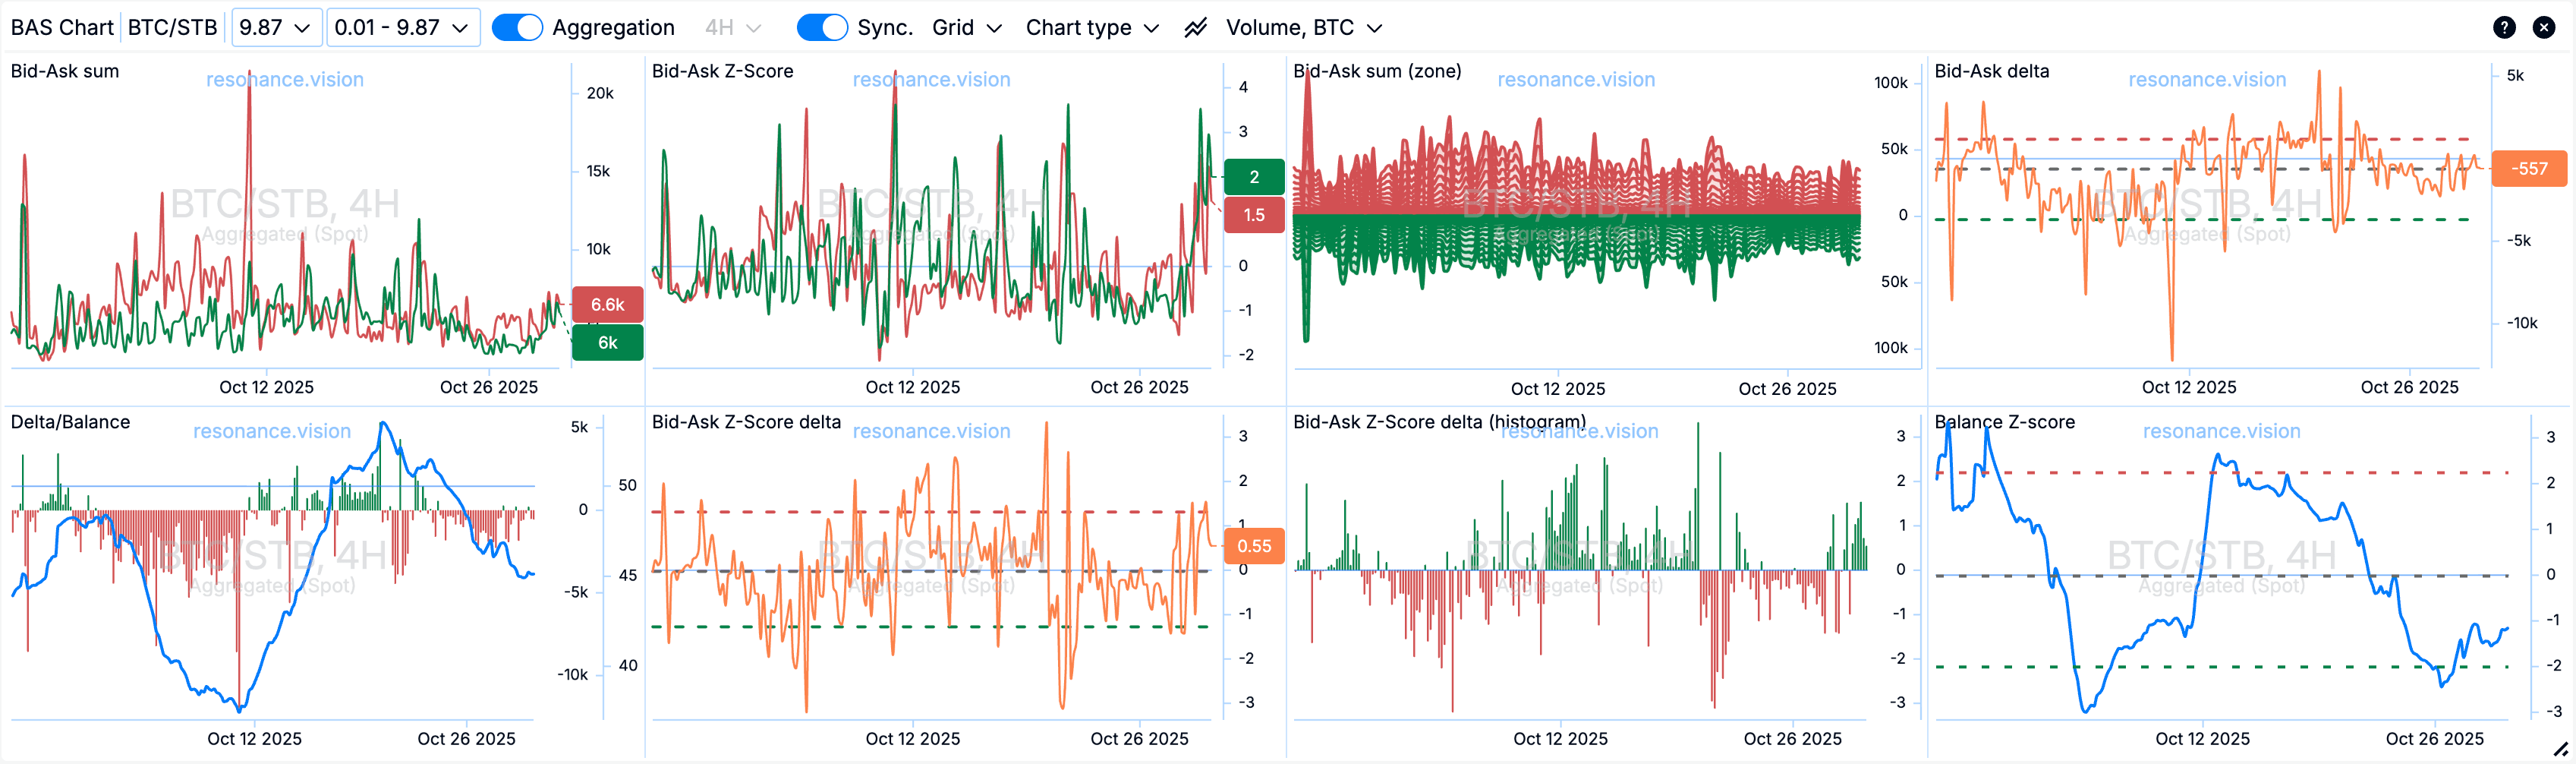Click the BTC/STB pair label
Screen dimensions: 2576x764
click(x=172, y=28)
